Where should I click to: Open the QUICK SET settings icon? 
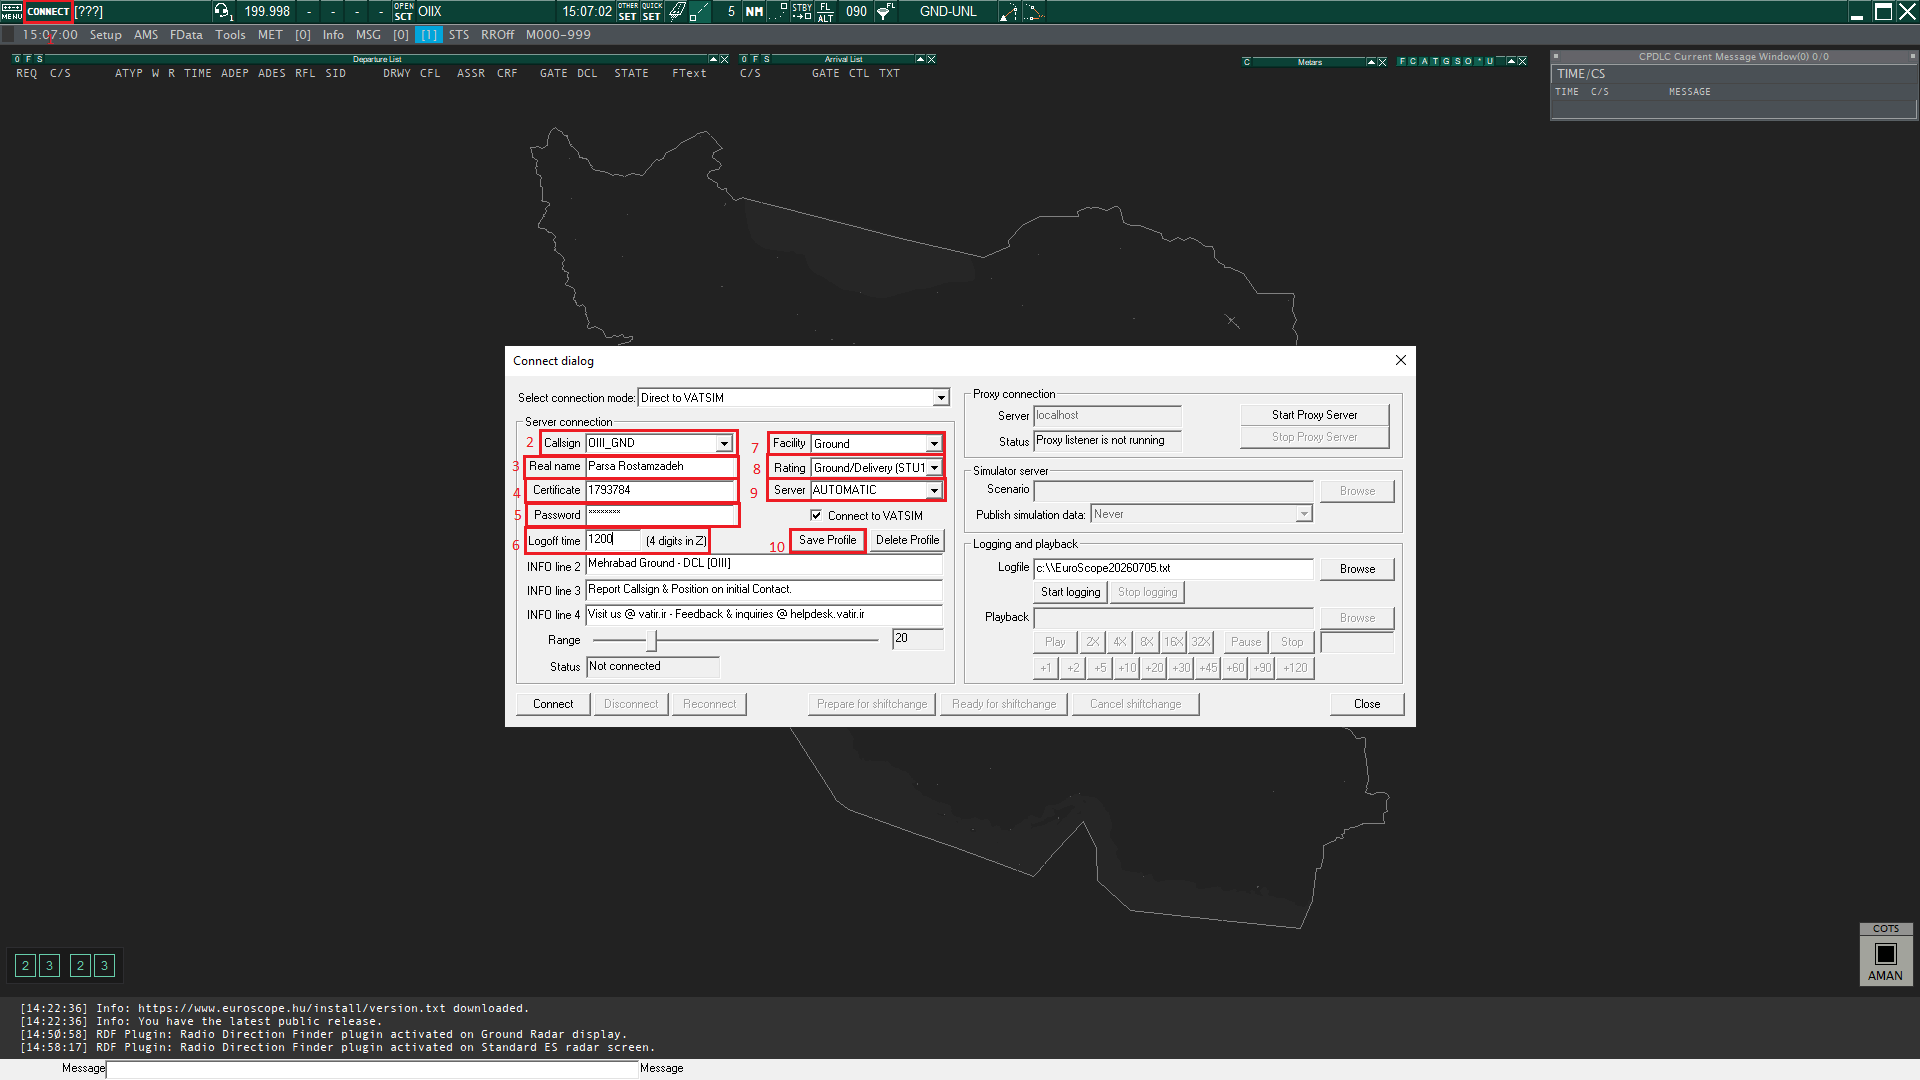pyautogui.click(x=652, y=11)
